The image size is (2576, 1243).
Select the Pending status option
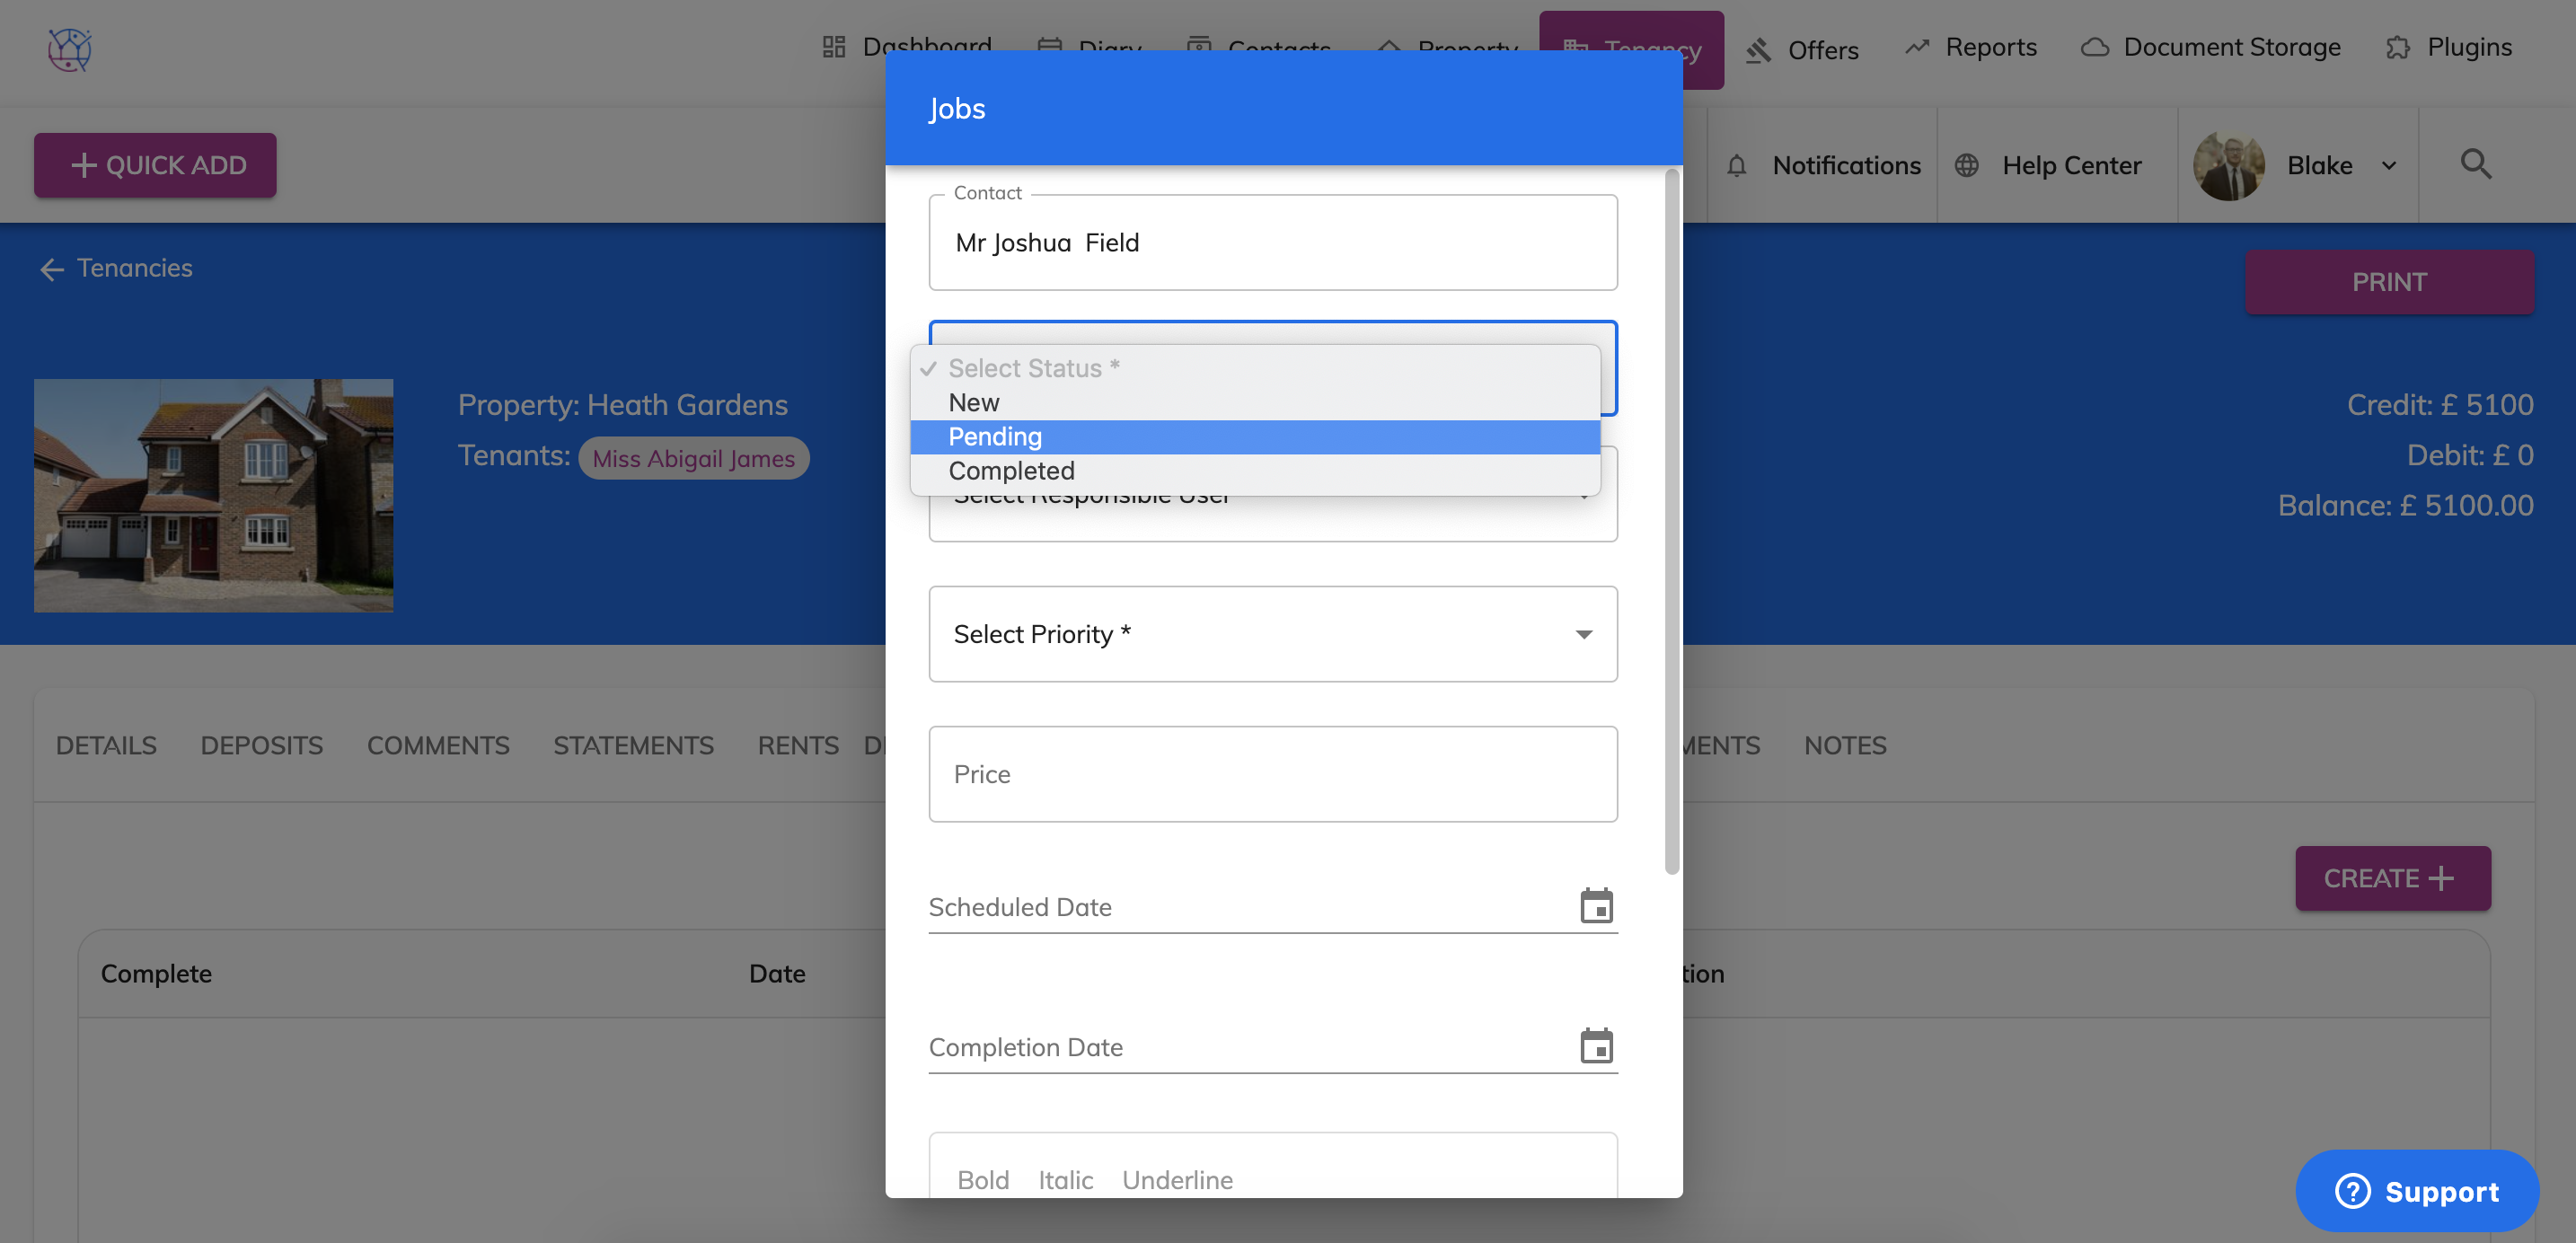995,437
